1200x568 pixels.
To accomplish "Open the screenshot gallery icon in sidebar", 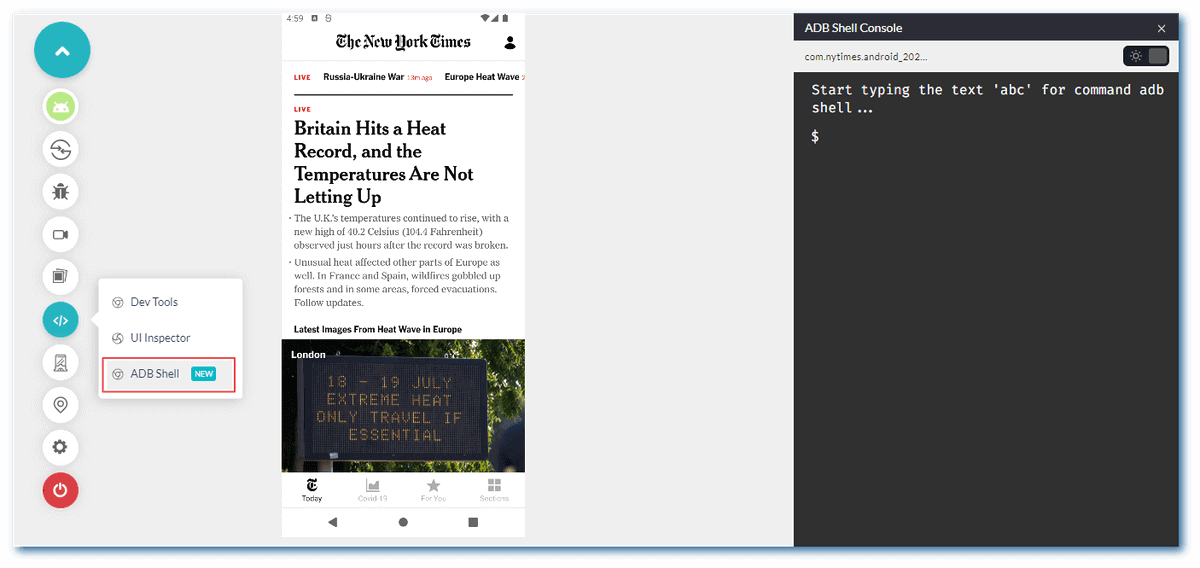I will (x=61, y=277).
